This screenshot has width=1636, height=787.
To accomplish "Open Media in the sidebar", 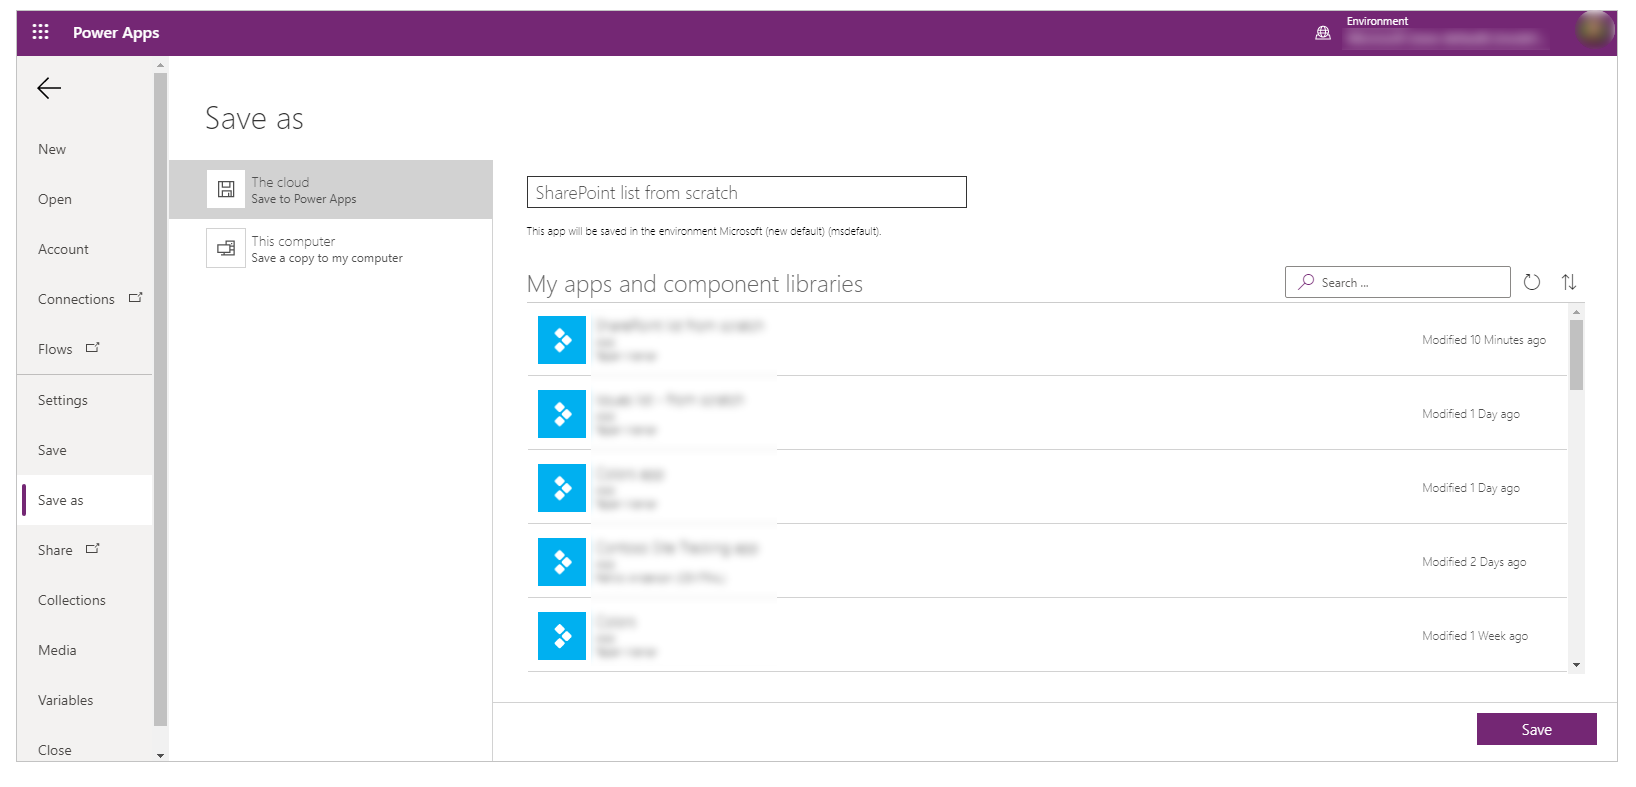I will 57,650.
